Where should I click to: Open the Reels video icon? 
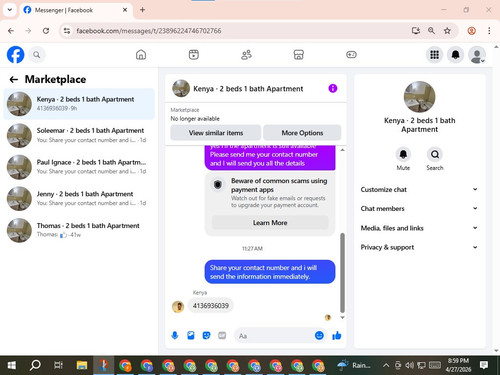(x=194, y=55)
